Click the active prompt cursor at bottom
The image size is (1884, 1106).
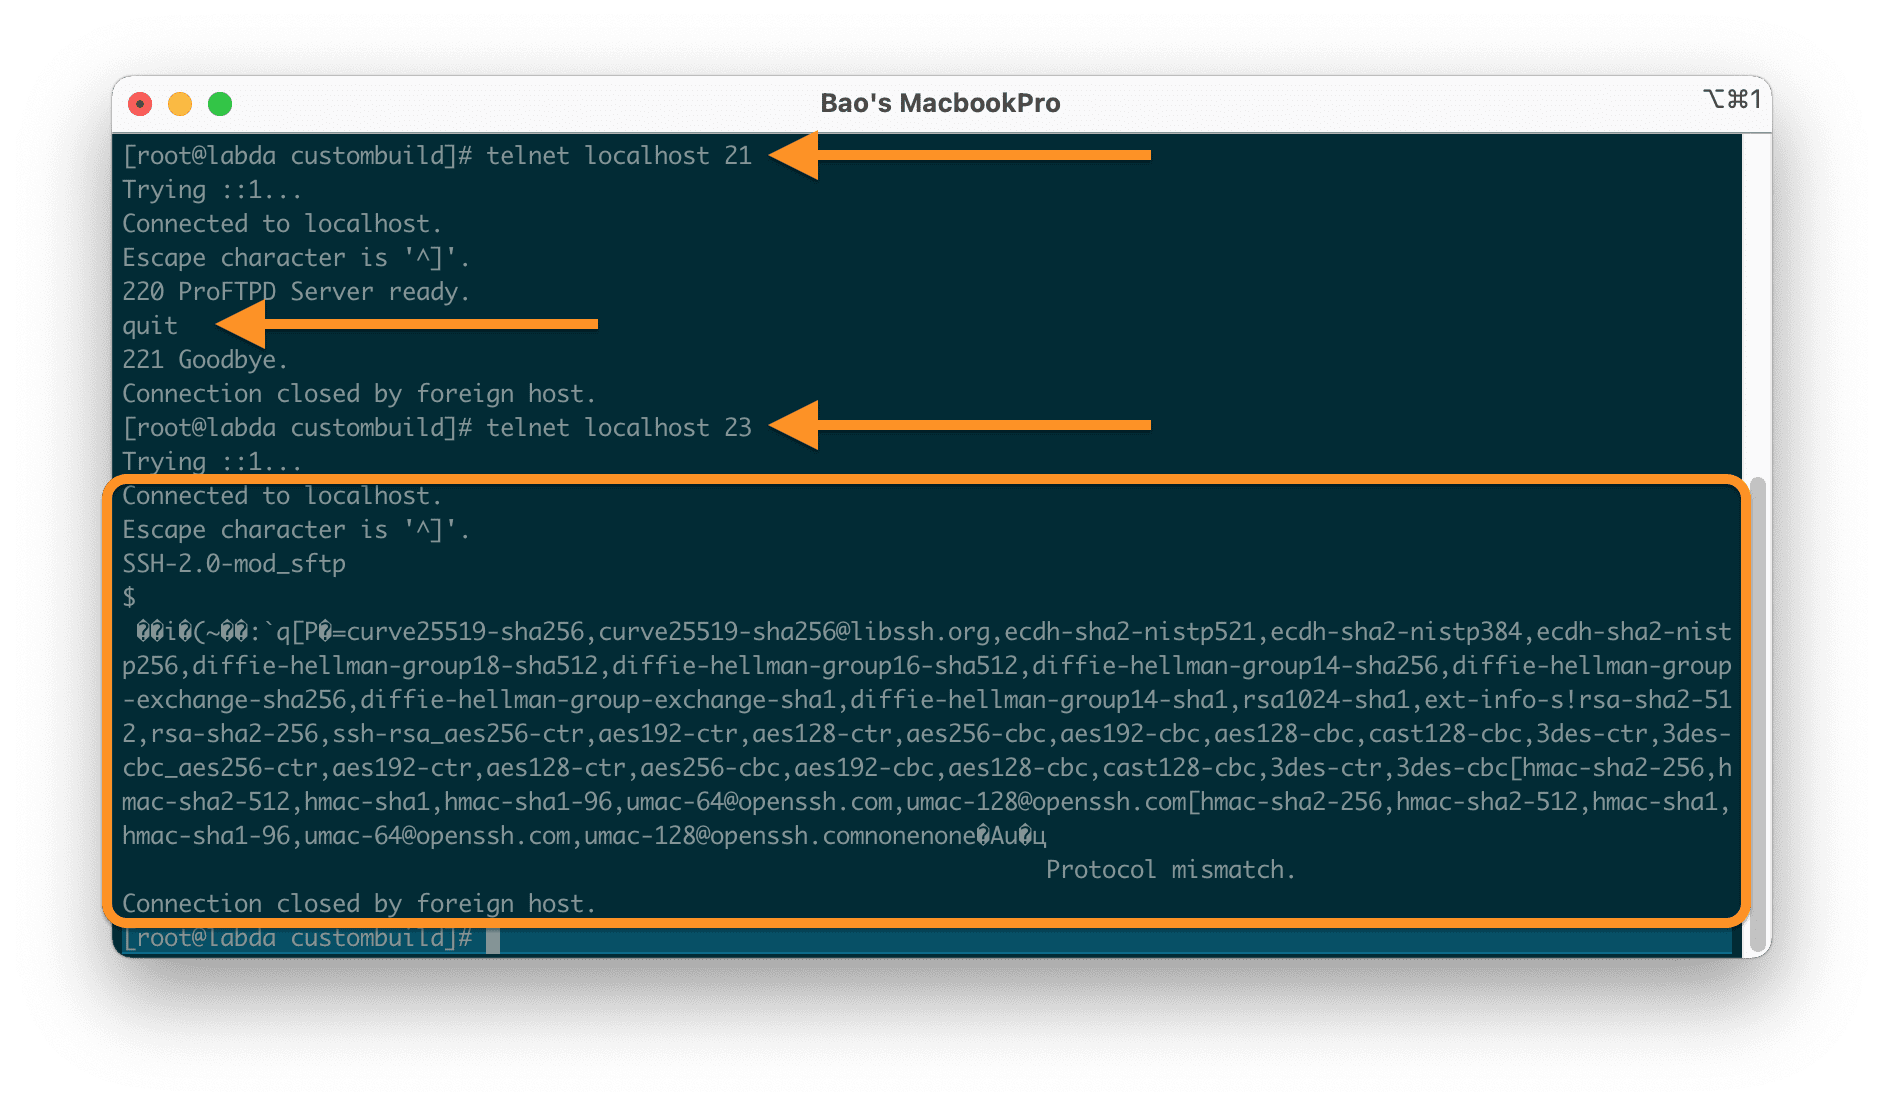point(493,939)
